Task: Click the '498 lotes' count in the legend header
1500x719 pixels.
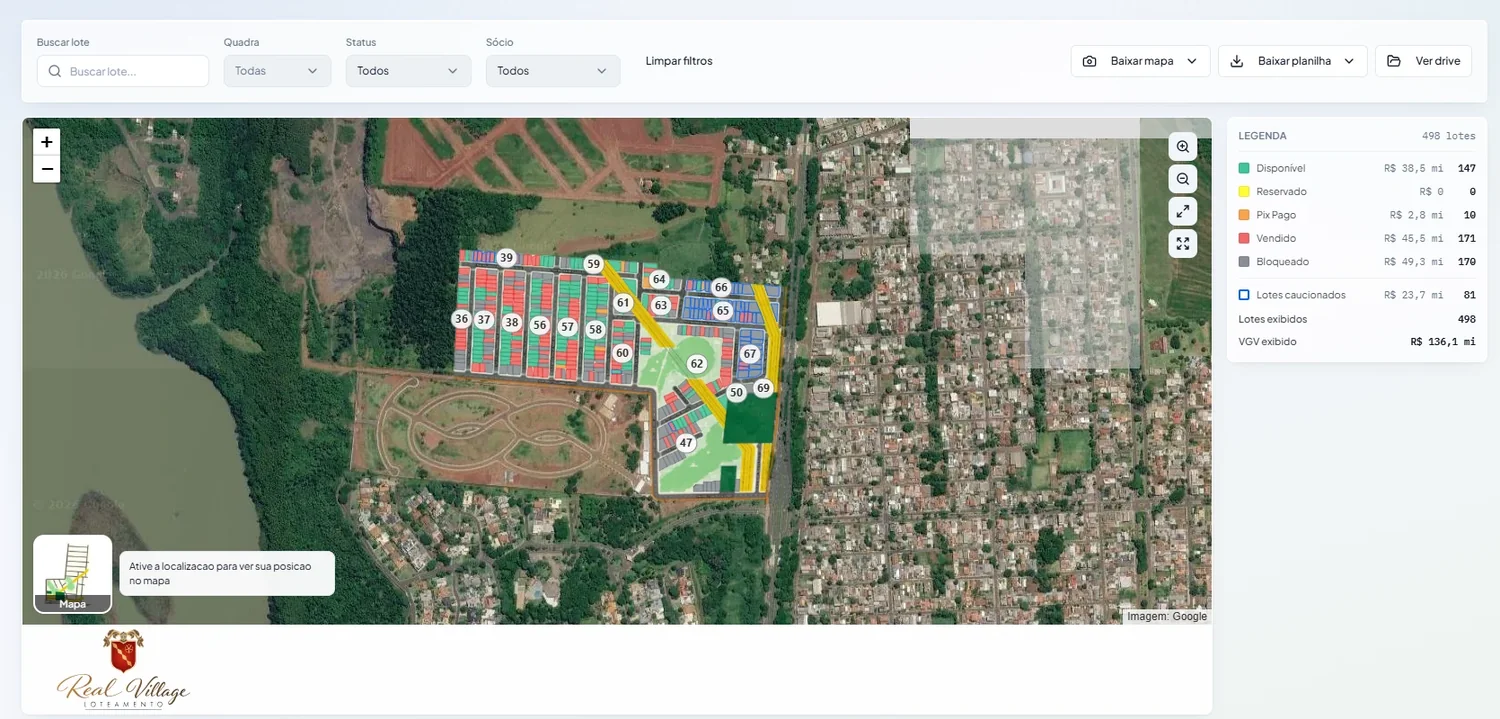Action: click(x=1449, y=136)
